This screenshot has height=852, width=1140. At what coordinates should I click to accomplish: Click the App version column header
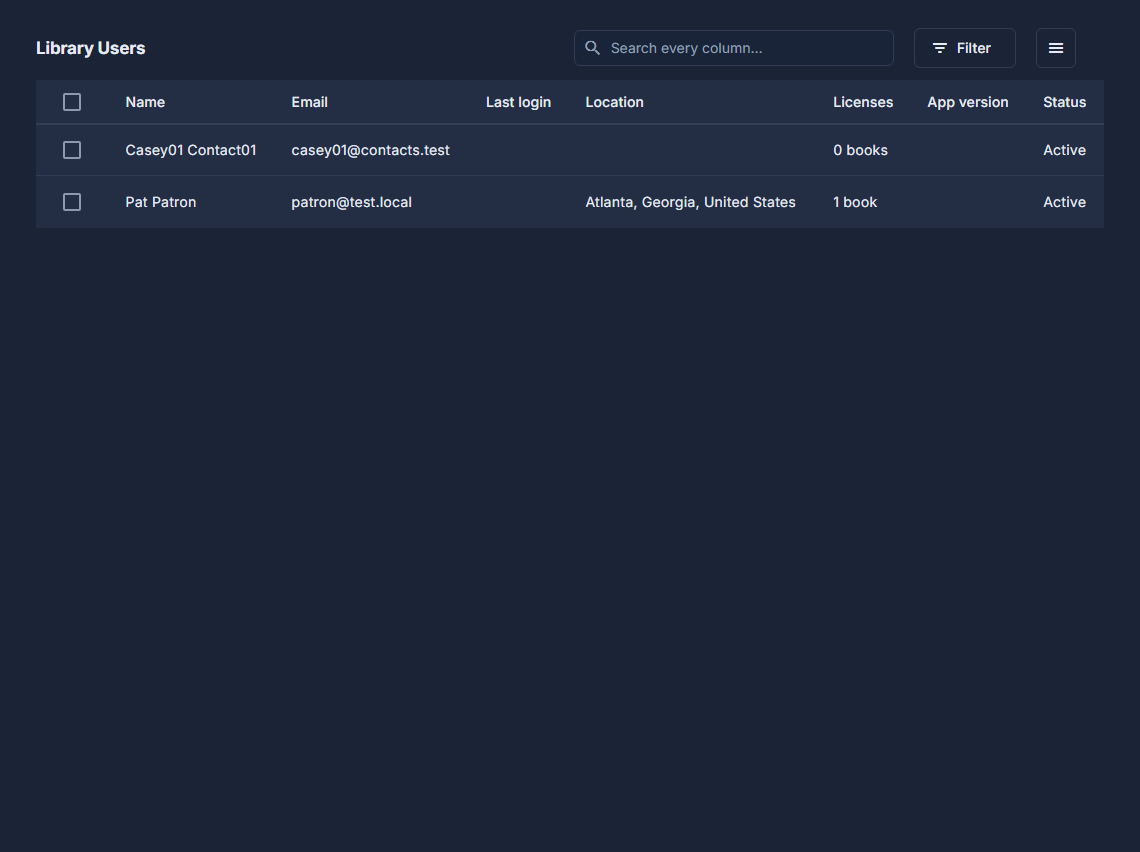click(x=968, y=103)
